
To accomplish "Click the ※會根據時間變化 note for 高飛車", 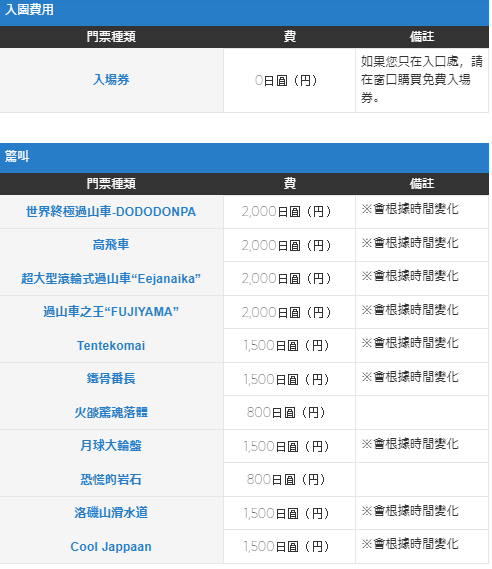I will click(x=410, y=242).
